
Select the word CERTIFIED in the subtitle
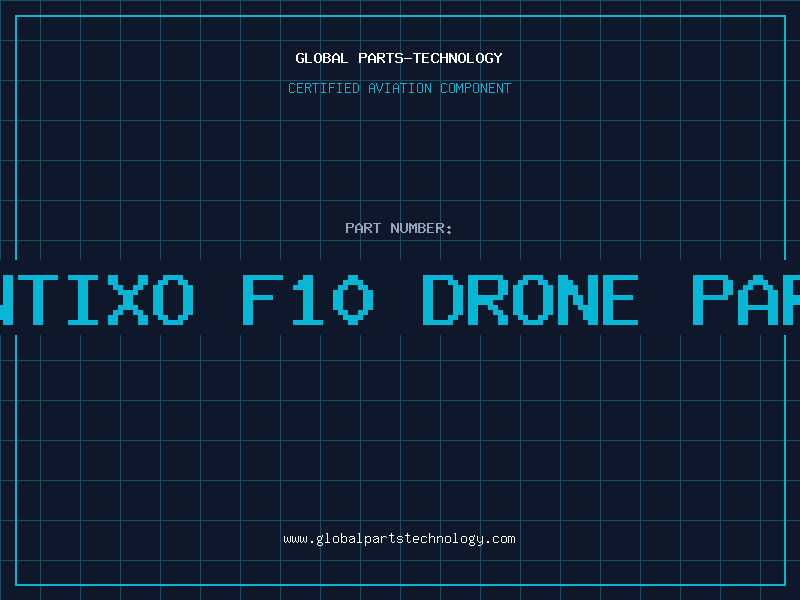pyautogui.click(x=324, y=88)
